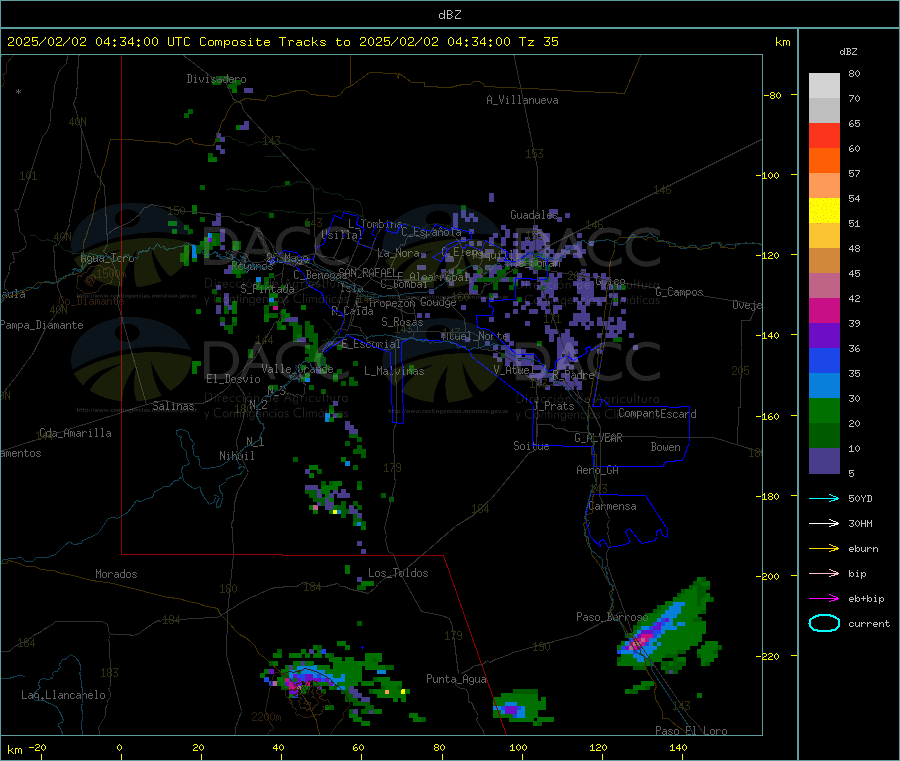The height and width of the screenshot is (761, 900).
Task: Click the 'dBZ' label above color scale
Action: pyautogui.click(x=848, y=52)
